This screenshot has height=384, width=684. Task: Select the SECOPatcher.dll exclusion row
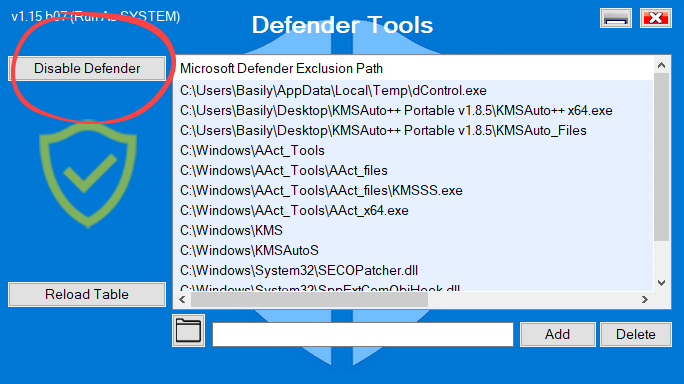point(414,271)
